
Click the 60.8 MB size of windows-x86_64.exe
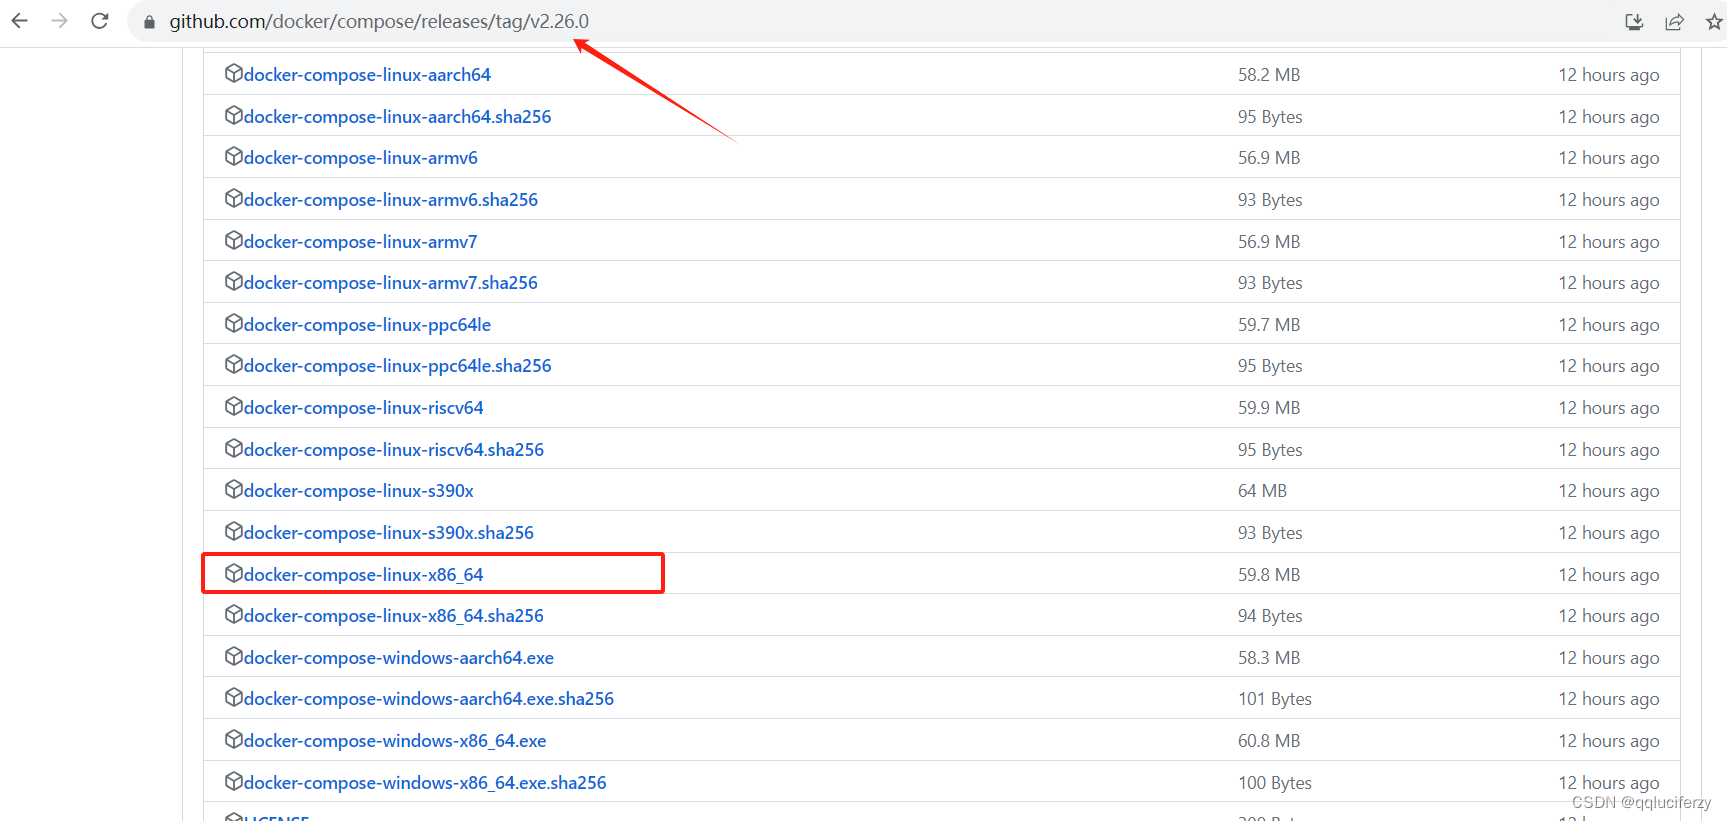tap(1269, 741)
